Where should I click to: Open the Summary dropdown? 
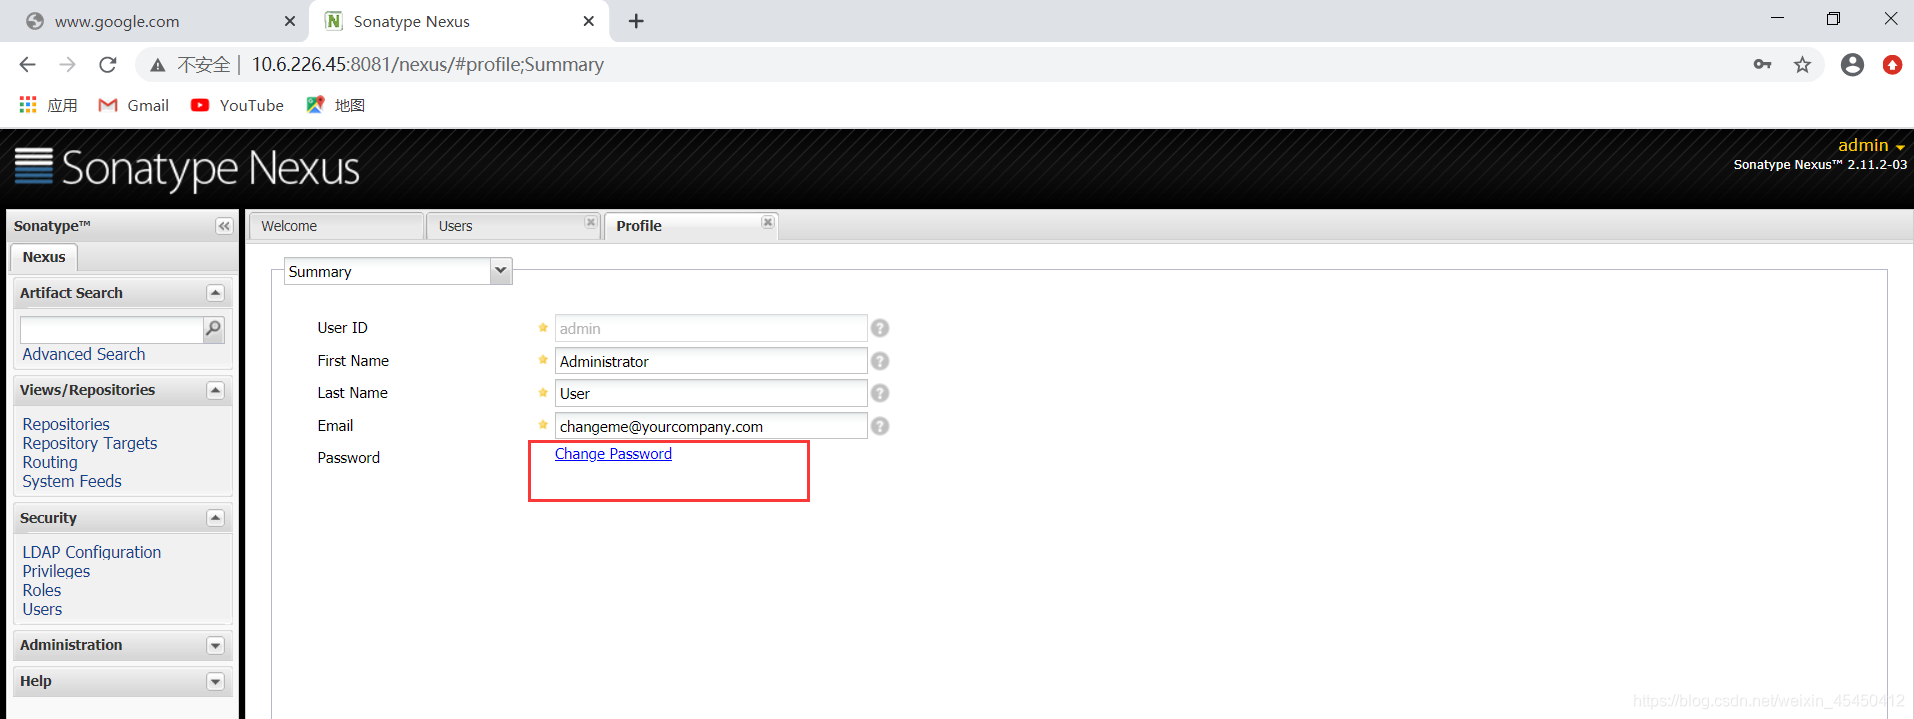click(501, 271)
